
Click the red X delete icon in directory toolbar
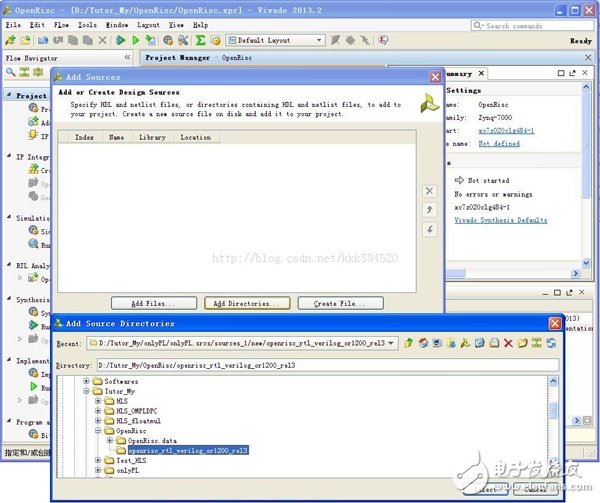click(508, 343)
